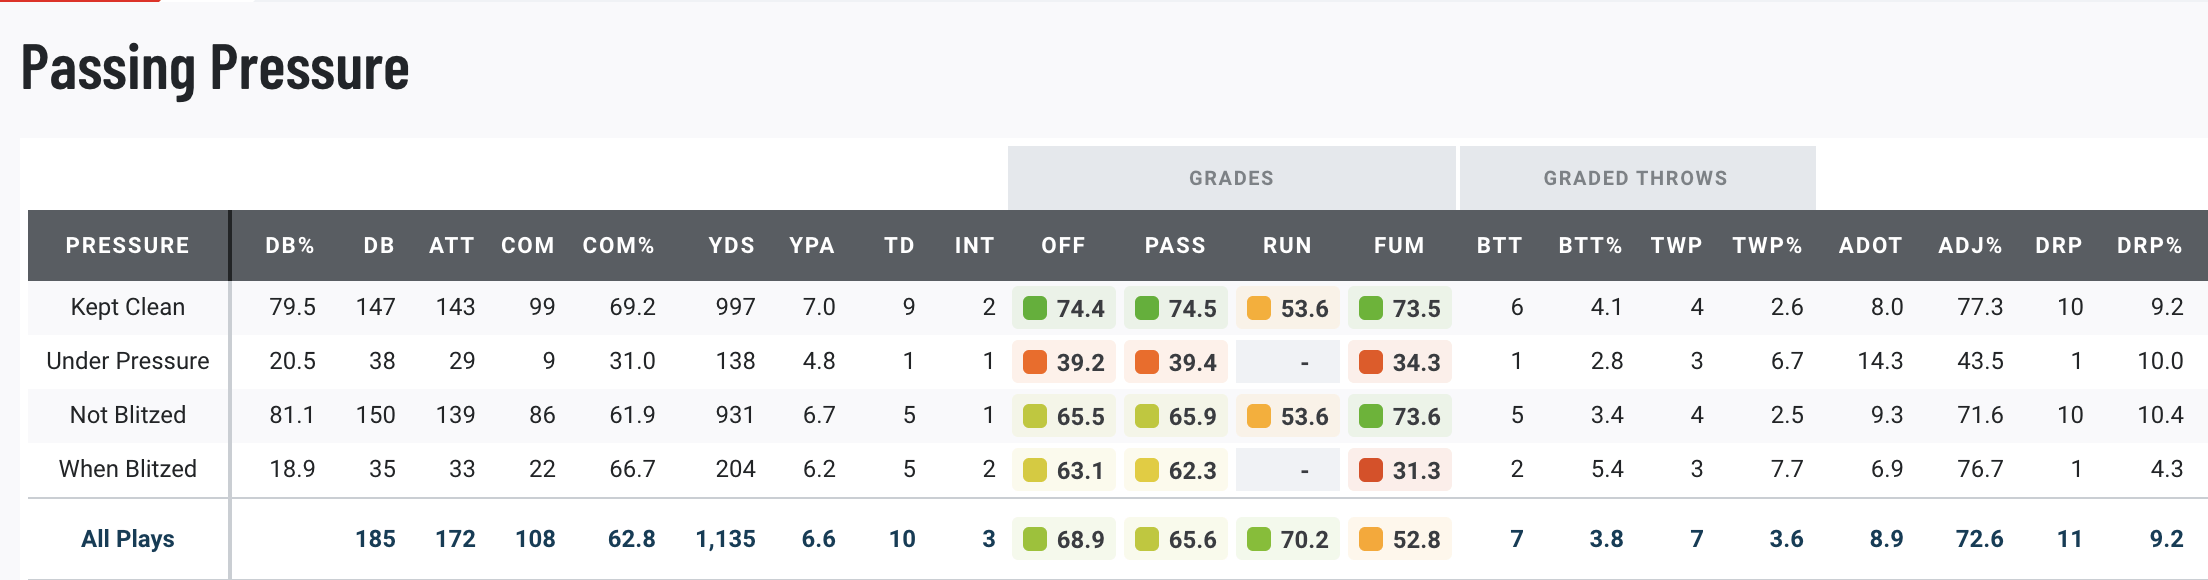Sort the table by DB% column header
The image size is (2208, 580).
click(x=290, y=246)
